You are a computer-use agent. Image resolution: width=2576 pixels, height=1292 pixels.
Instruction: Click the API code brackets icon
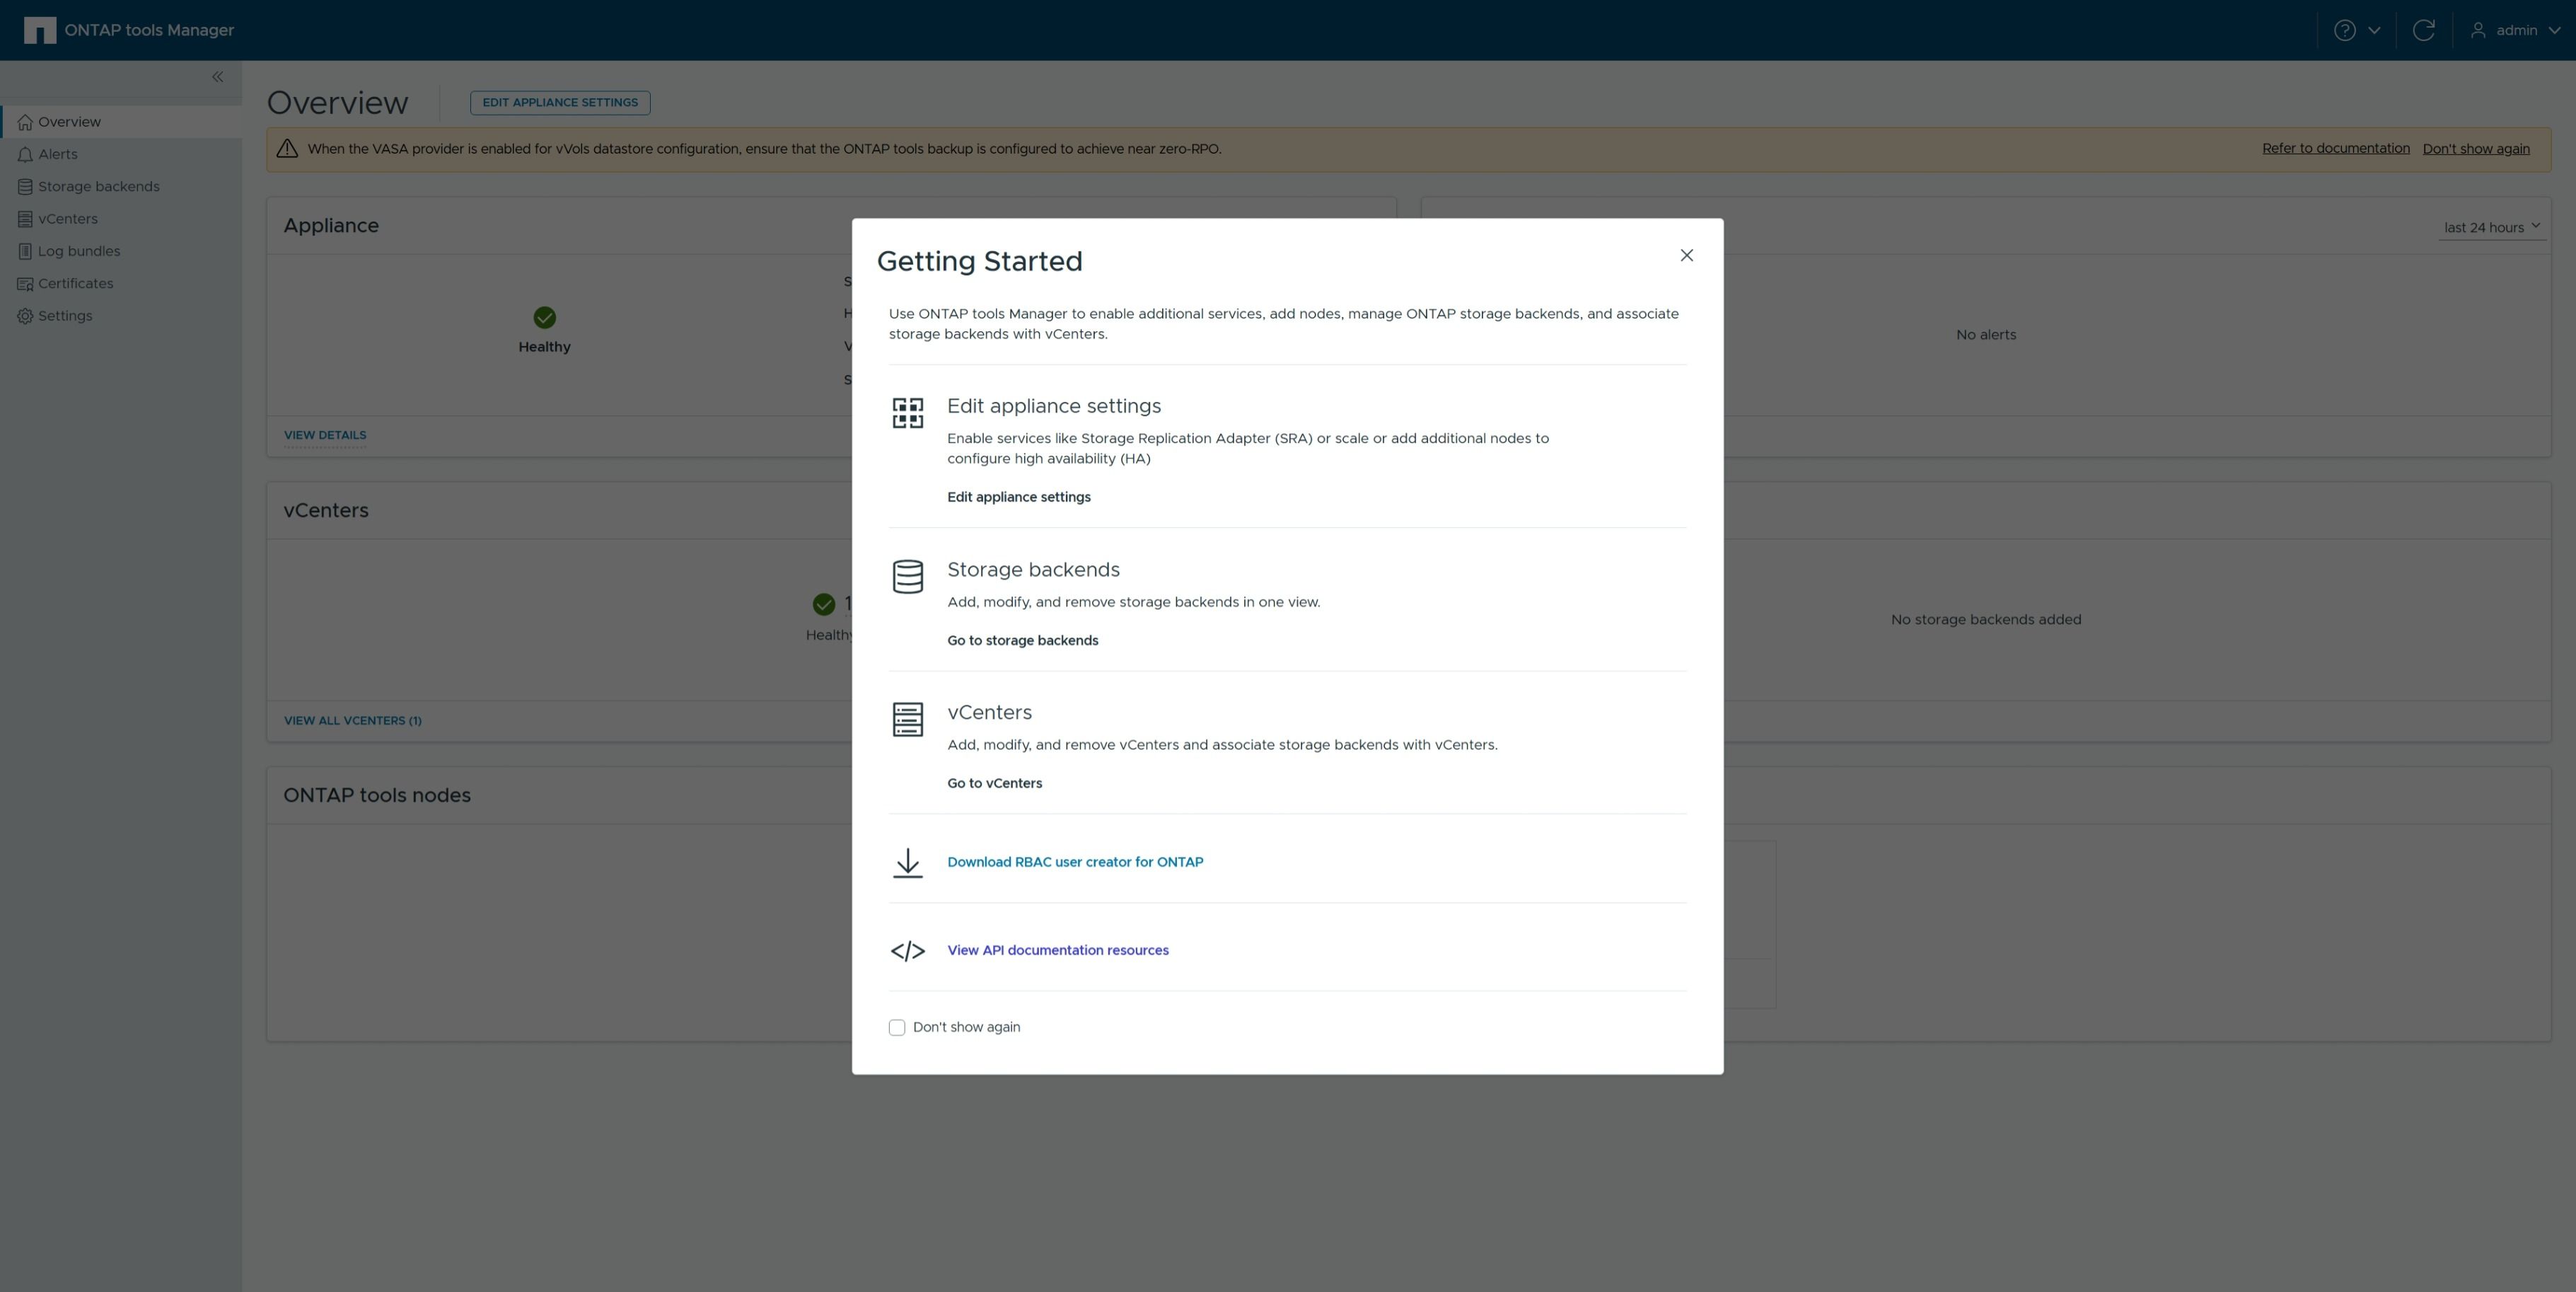[x=907, y=950]
